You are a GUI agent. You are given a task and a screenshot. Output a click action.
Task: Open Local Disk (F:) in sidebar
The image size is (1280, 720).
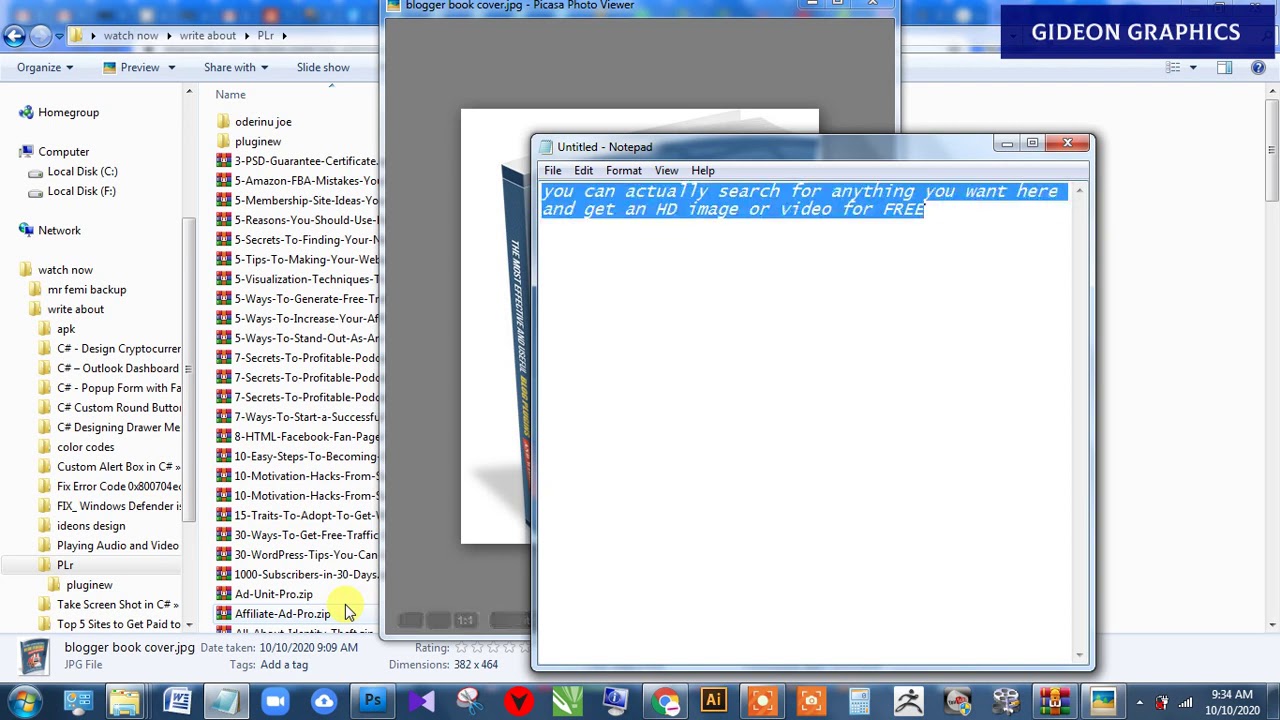click(x=81, y=191)
